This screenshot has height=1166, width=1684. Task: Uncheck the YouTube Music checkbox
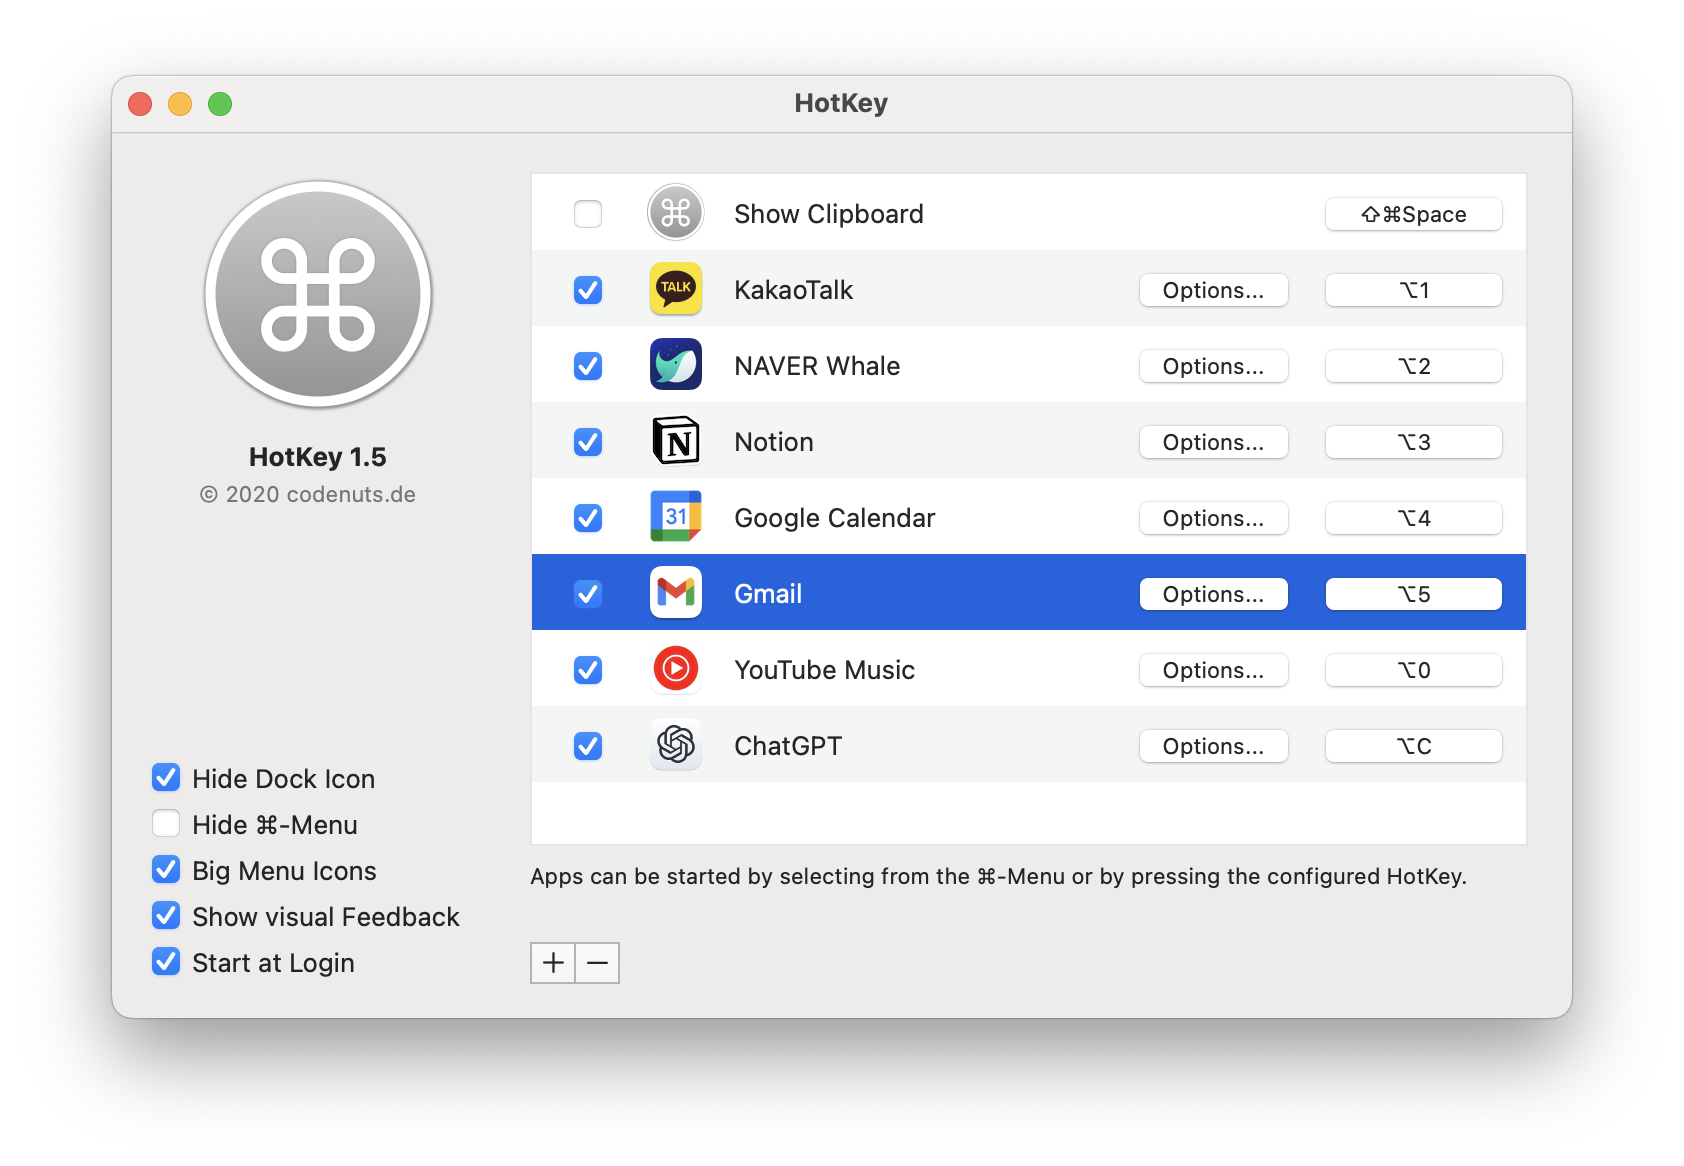pos(588,670)
